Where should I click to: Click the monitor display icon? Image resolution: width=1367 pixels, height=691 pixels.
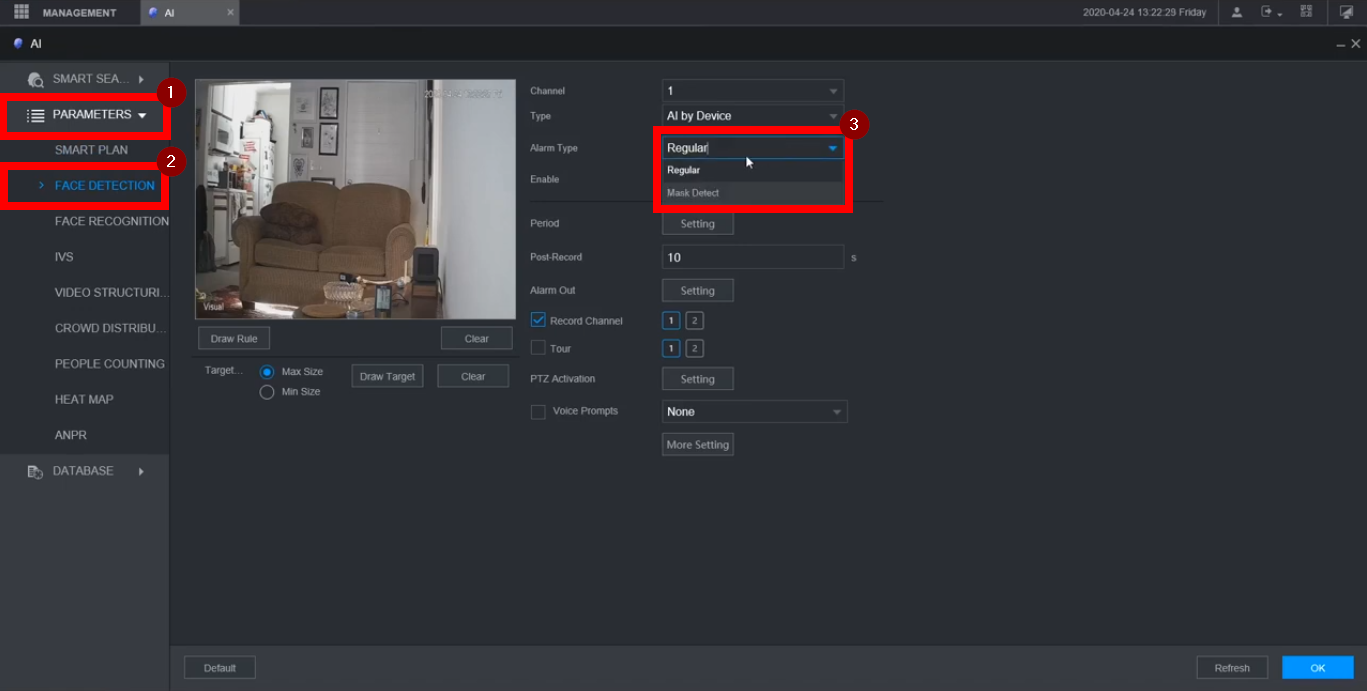tap(1346, 12)
